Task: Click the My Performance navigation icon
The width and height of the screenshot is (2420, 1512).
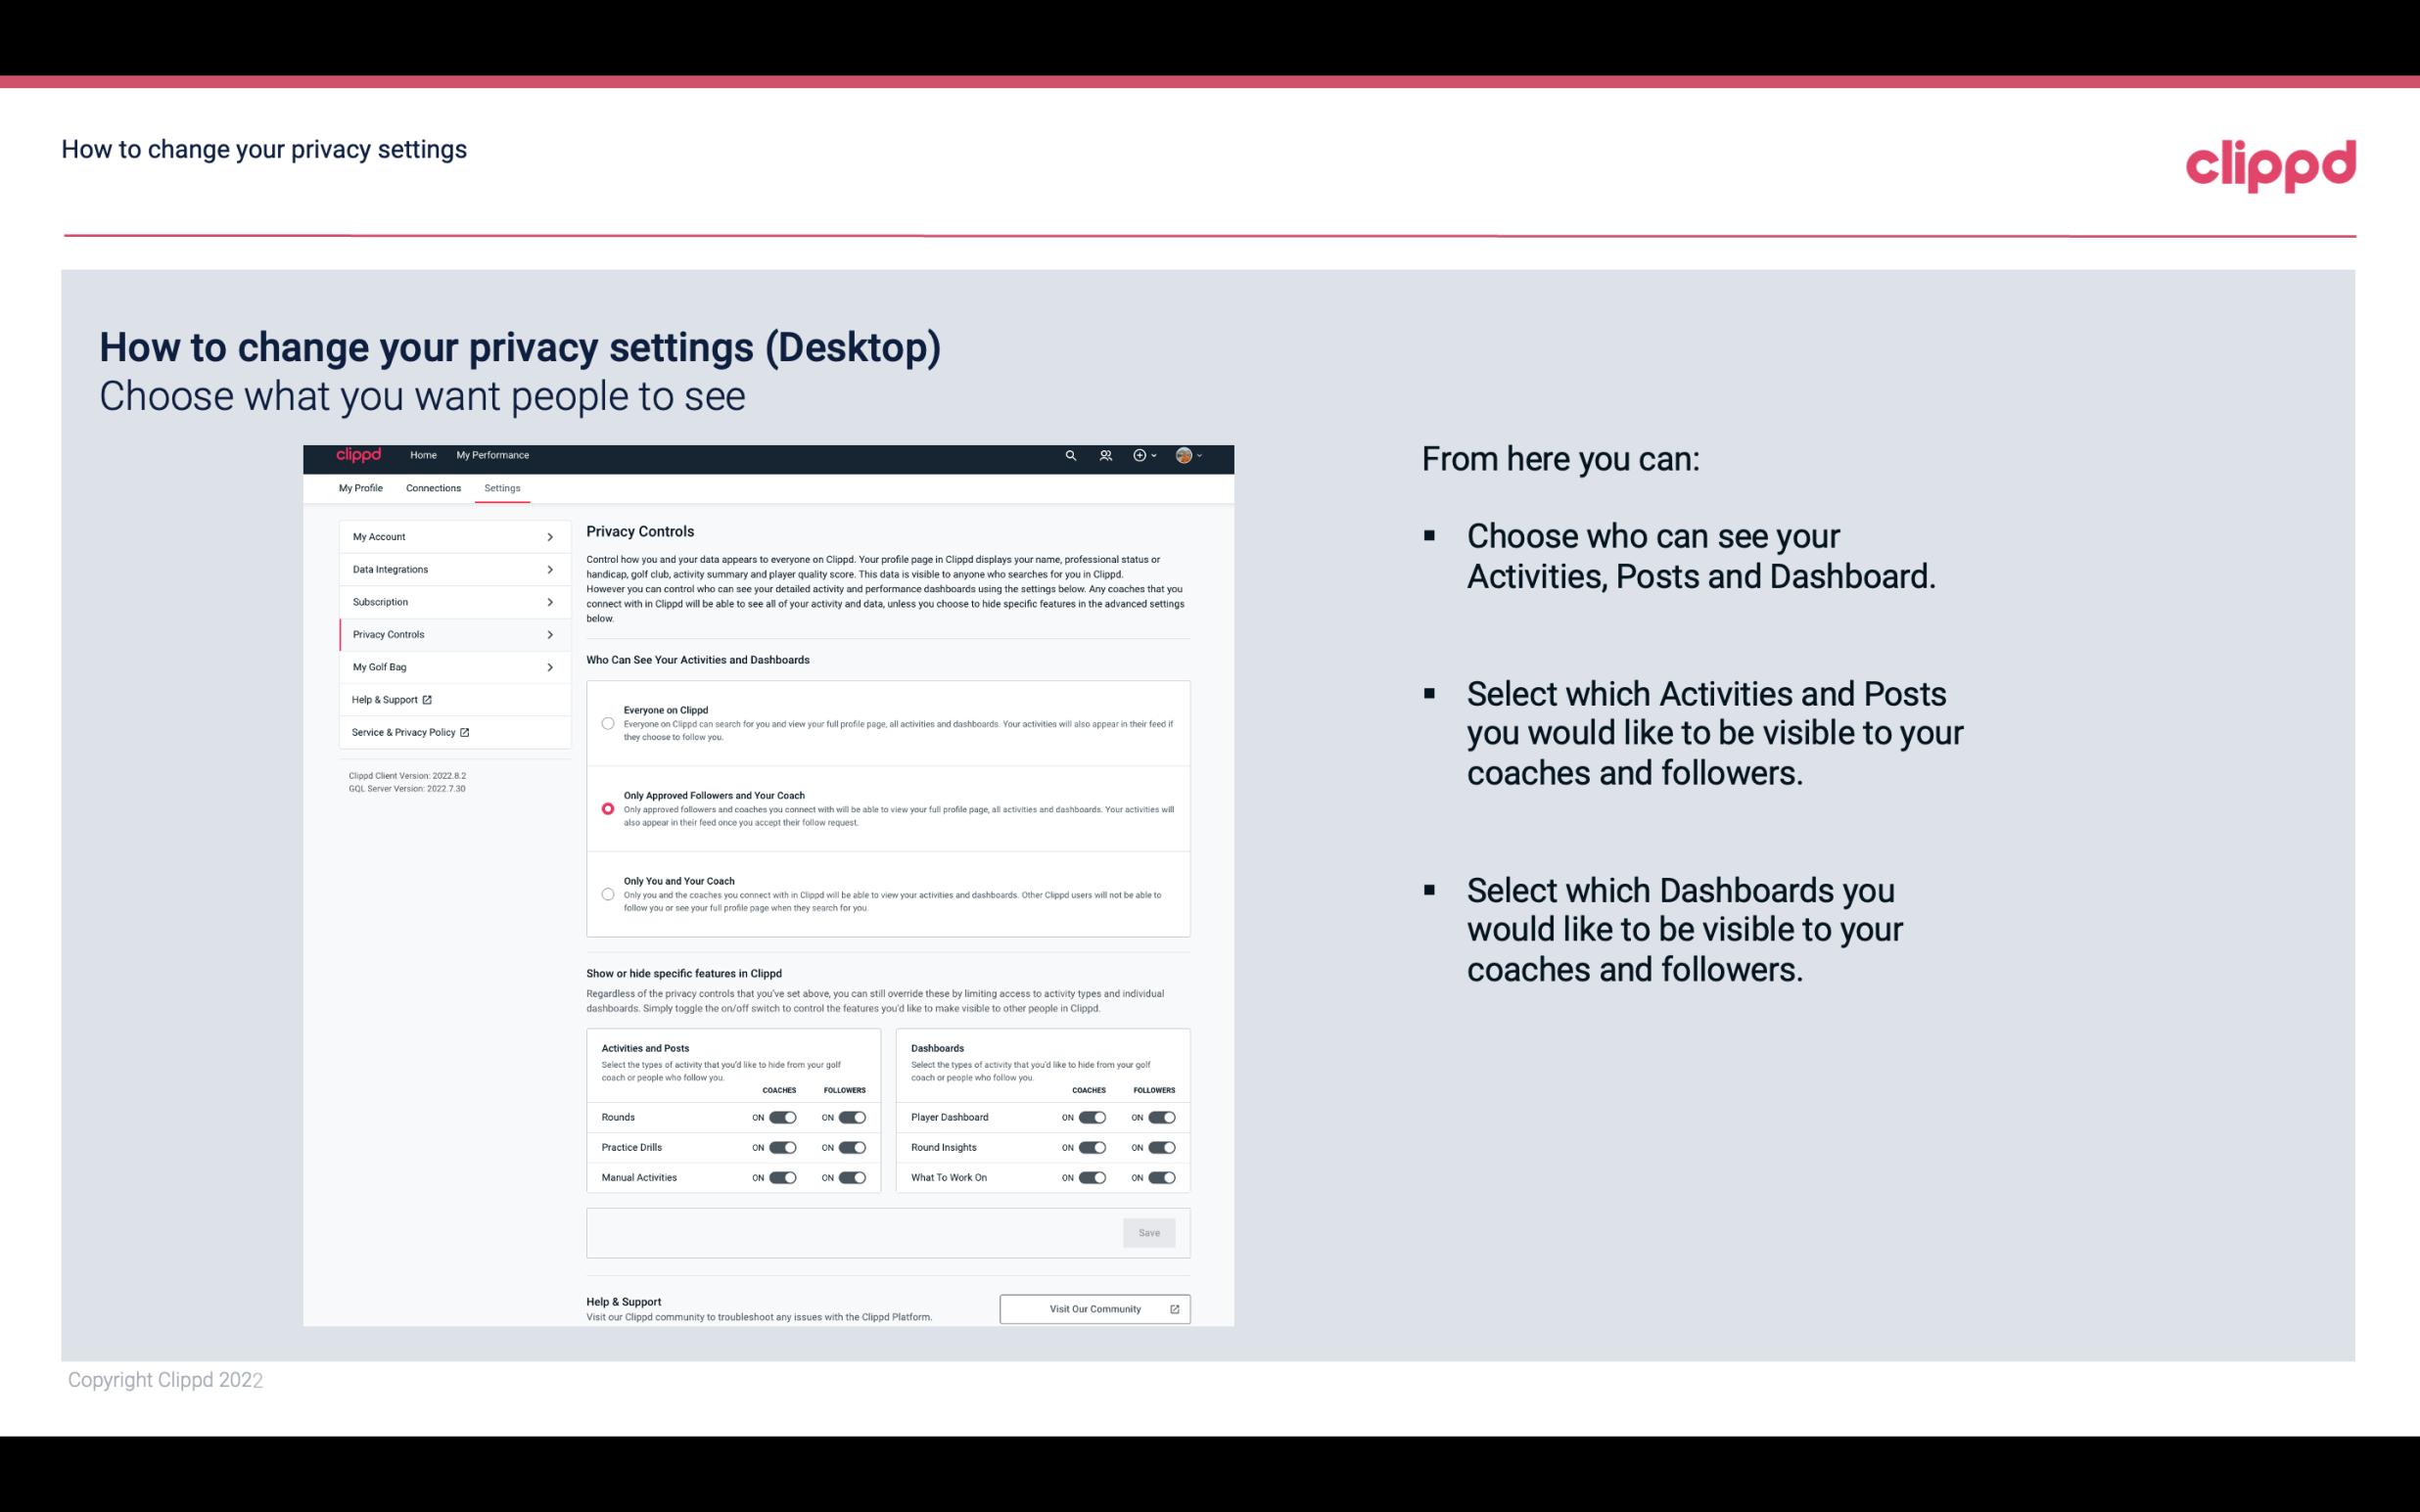Action: [493, 455]
